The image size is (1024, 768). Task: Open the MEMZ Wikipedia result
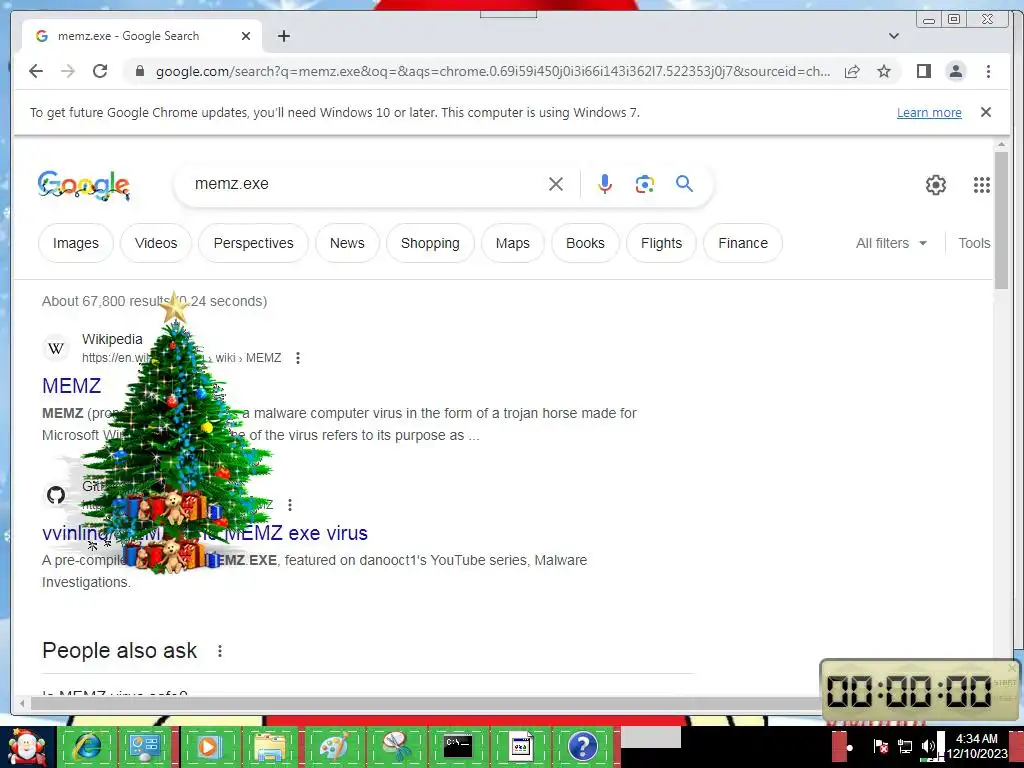(72, 385)
